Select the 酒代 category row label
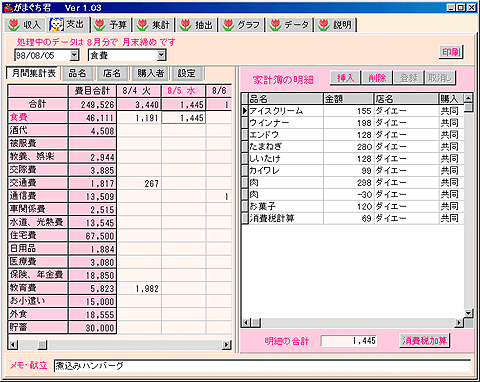This screenshot has width=480, height=382. 38,130
